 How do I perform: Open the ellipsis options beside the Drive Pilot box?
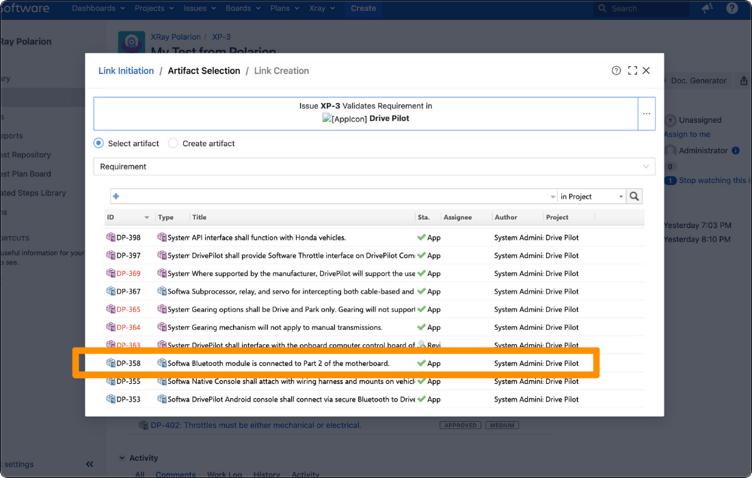646,114
